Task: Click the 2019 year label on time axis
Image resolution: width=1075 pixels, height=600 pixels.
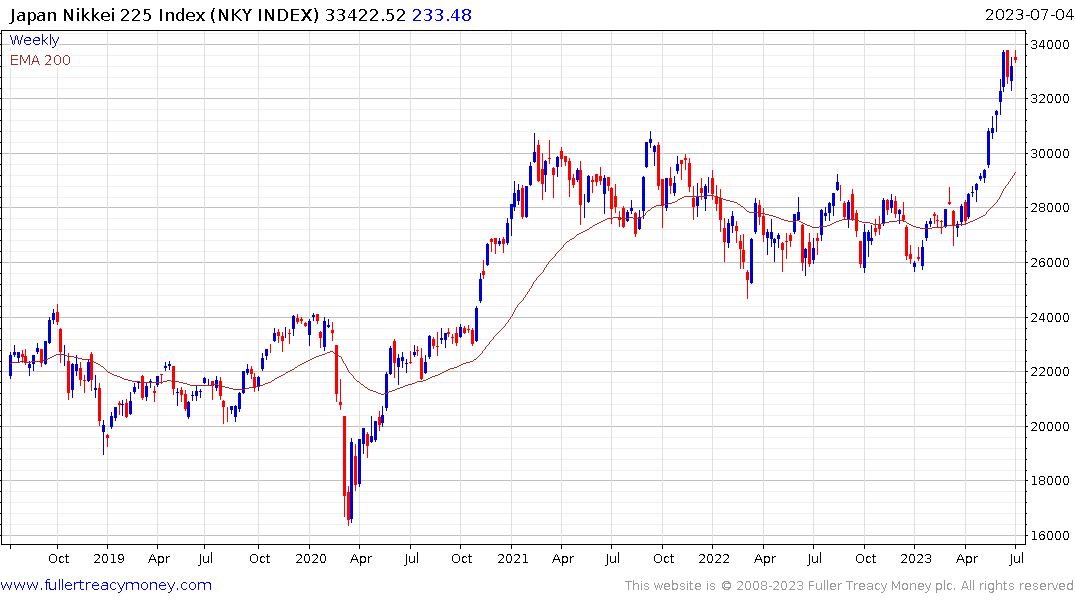Action: [108, 558]
